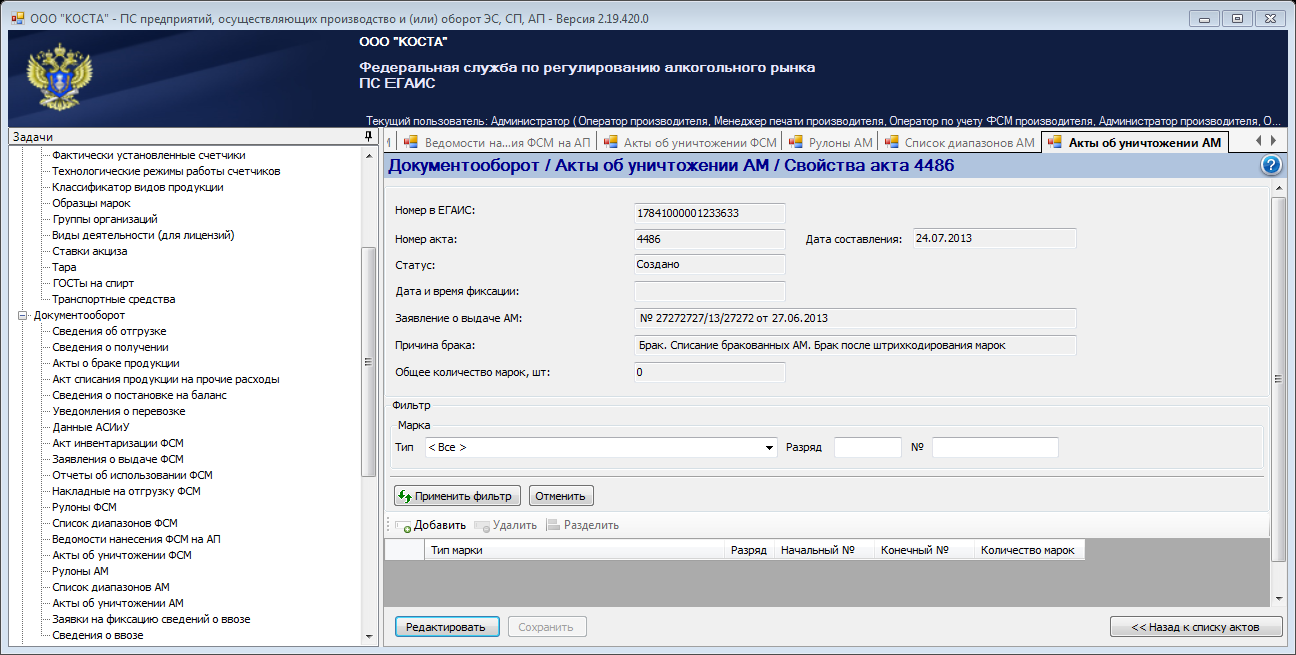Screen dimensions: 1296x655
Task: Click the Причина брака field
Action: 855,345
